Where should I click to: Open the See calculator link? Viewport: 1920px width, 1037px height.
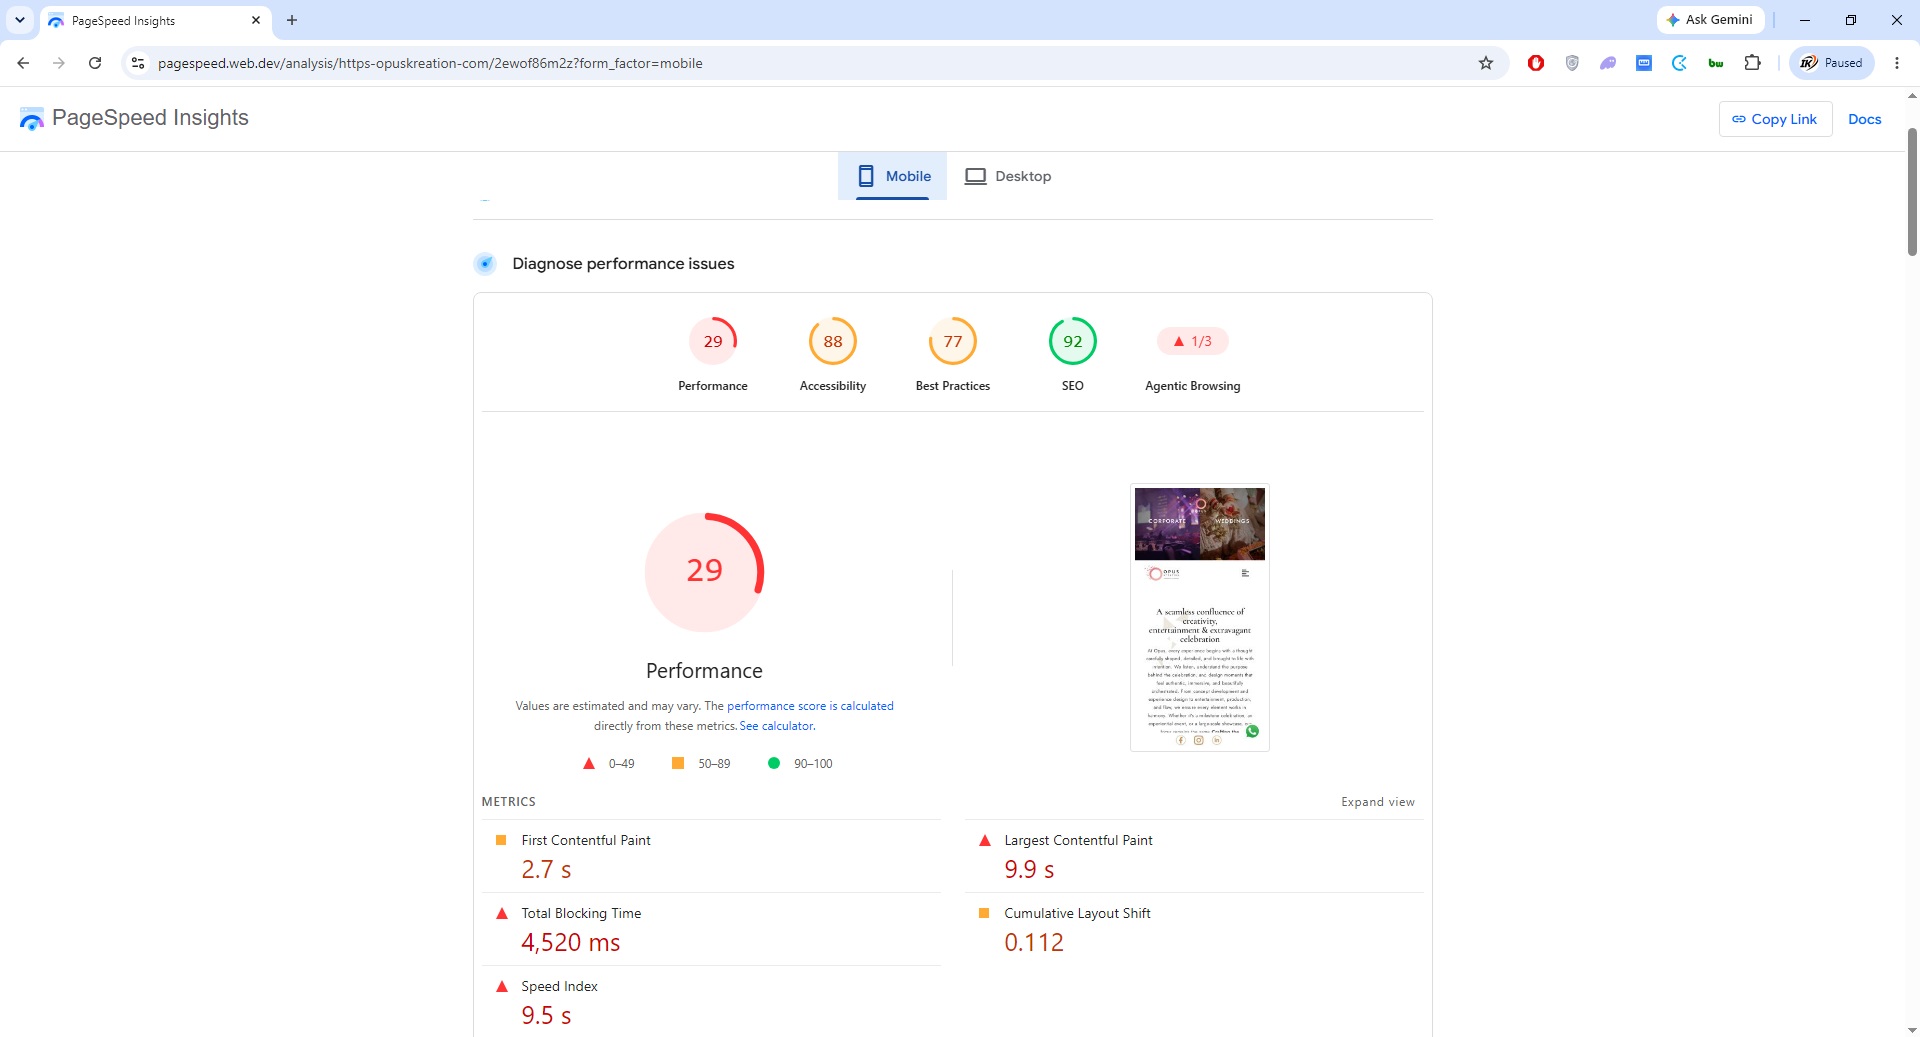(x=777, y=726)
